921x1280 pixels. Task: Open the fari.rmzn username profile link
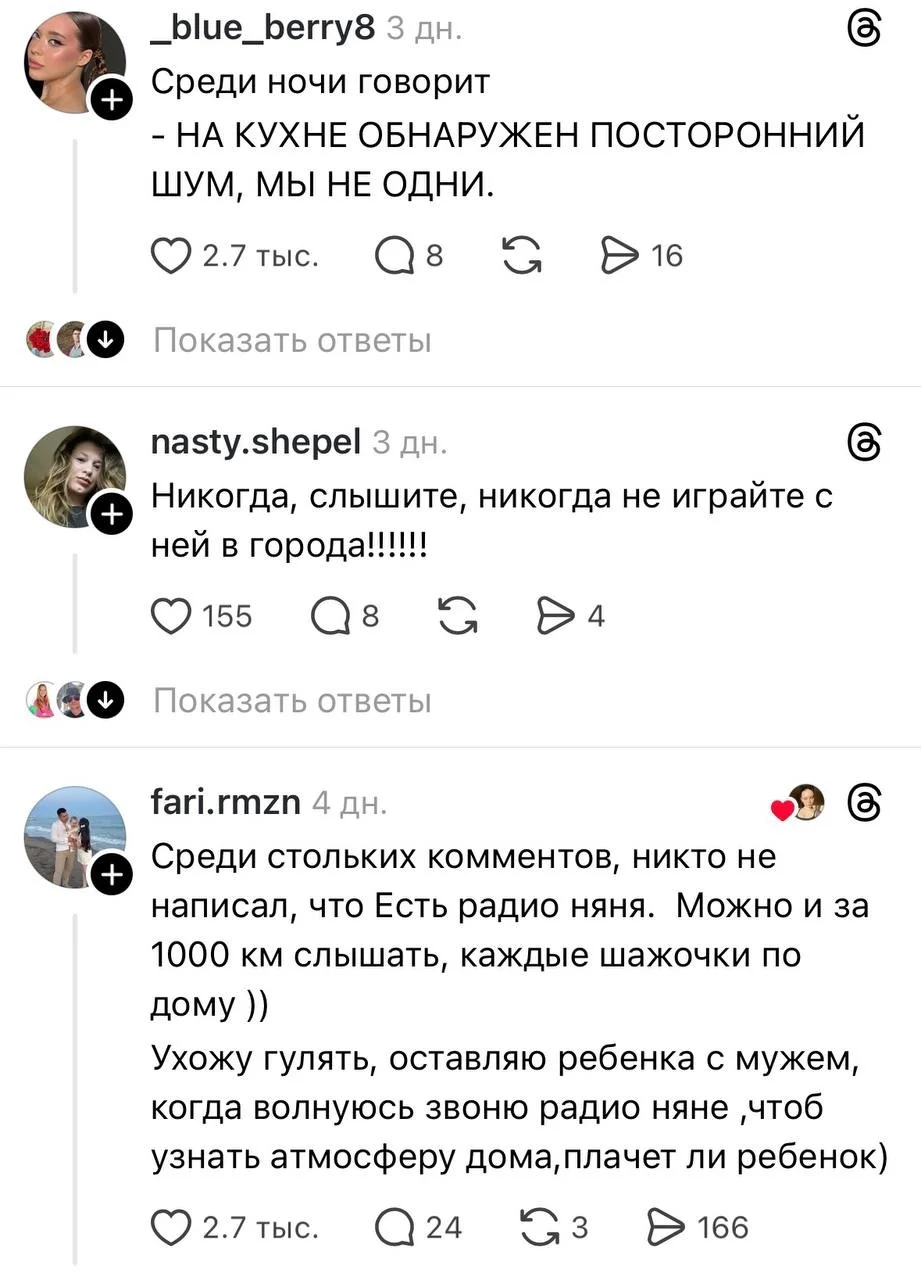pos(226,801)
